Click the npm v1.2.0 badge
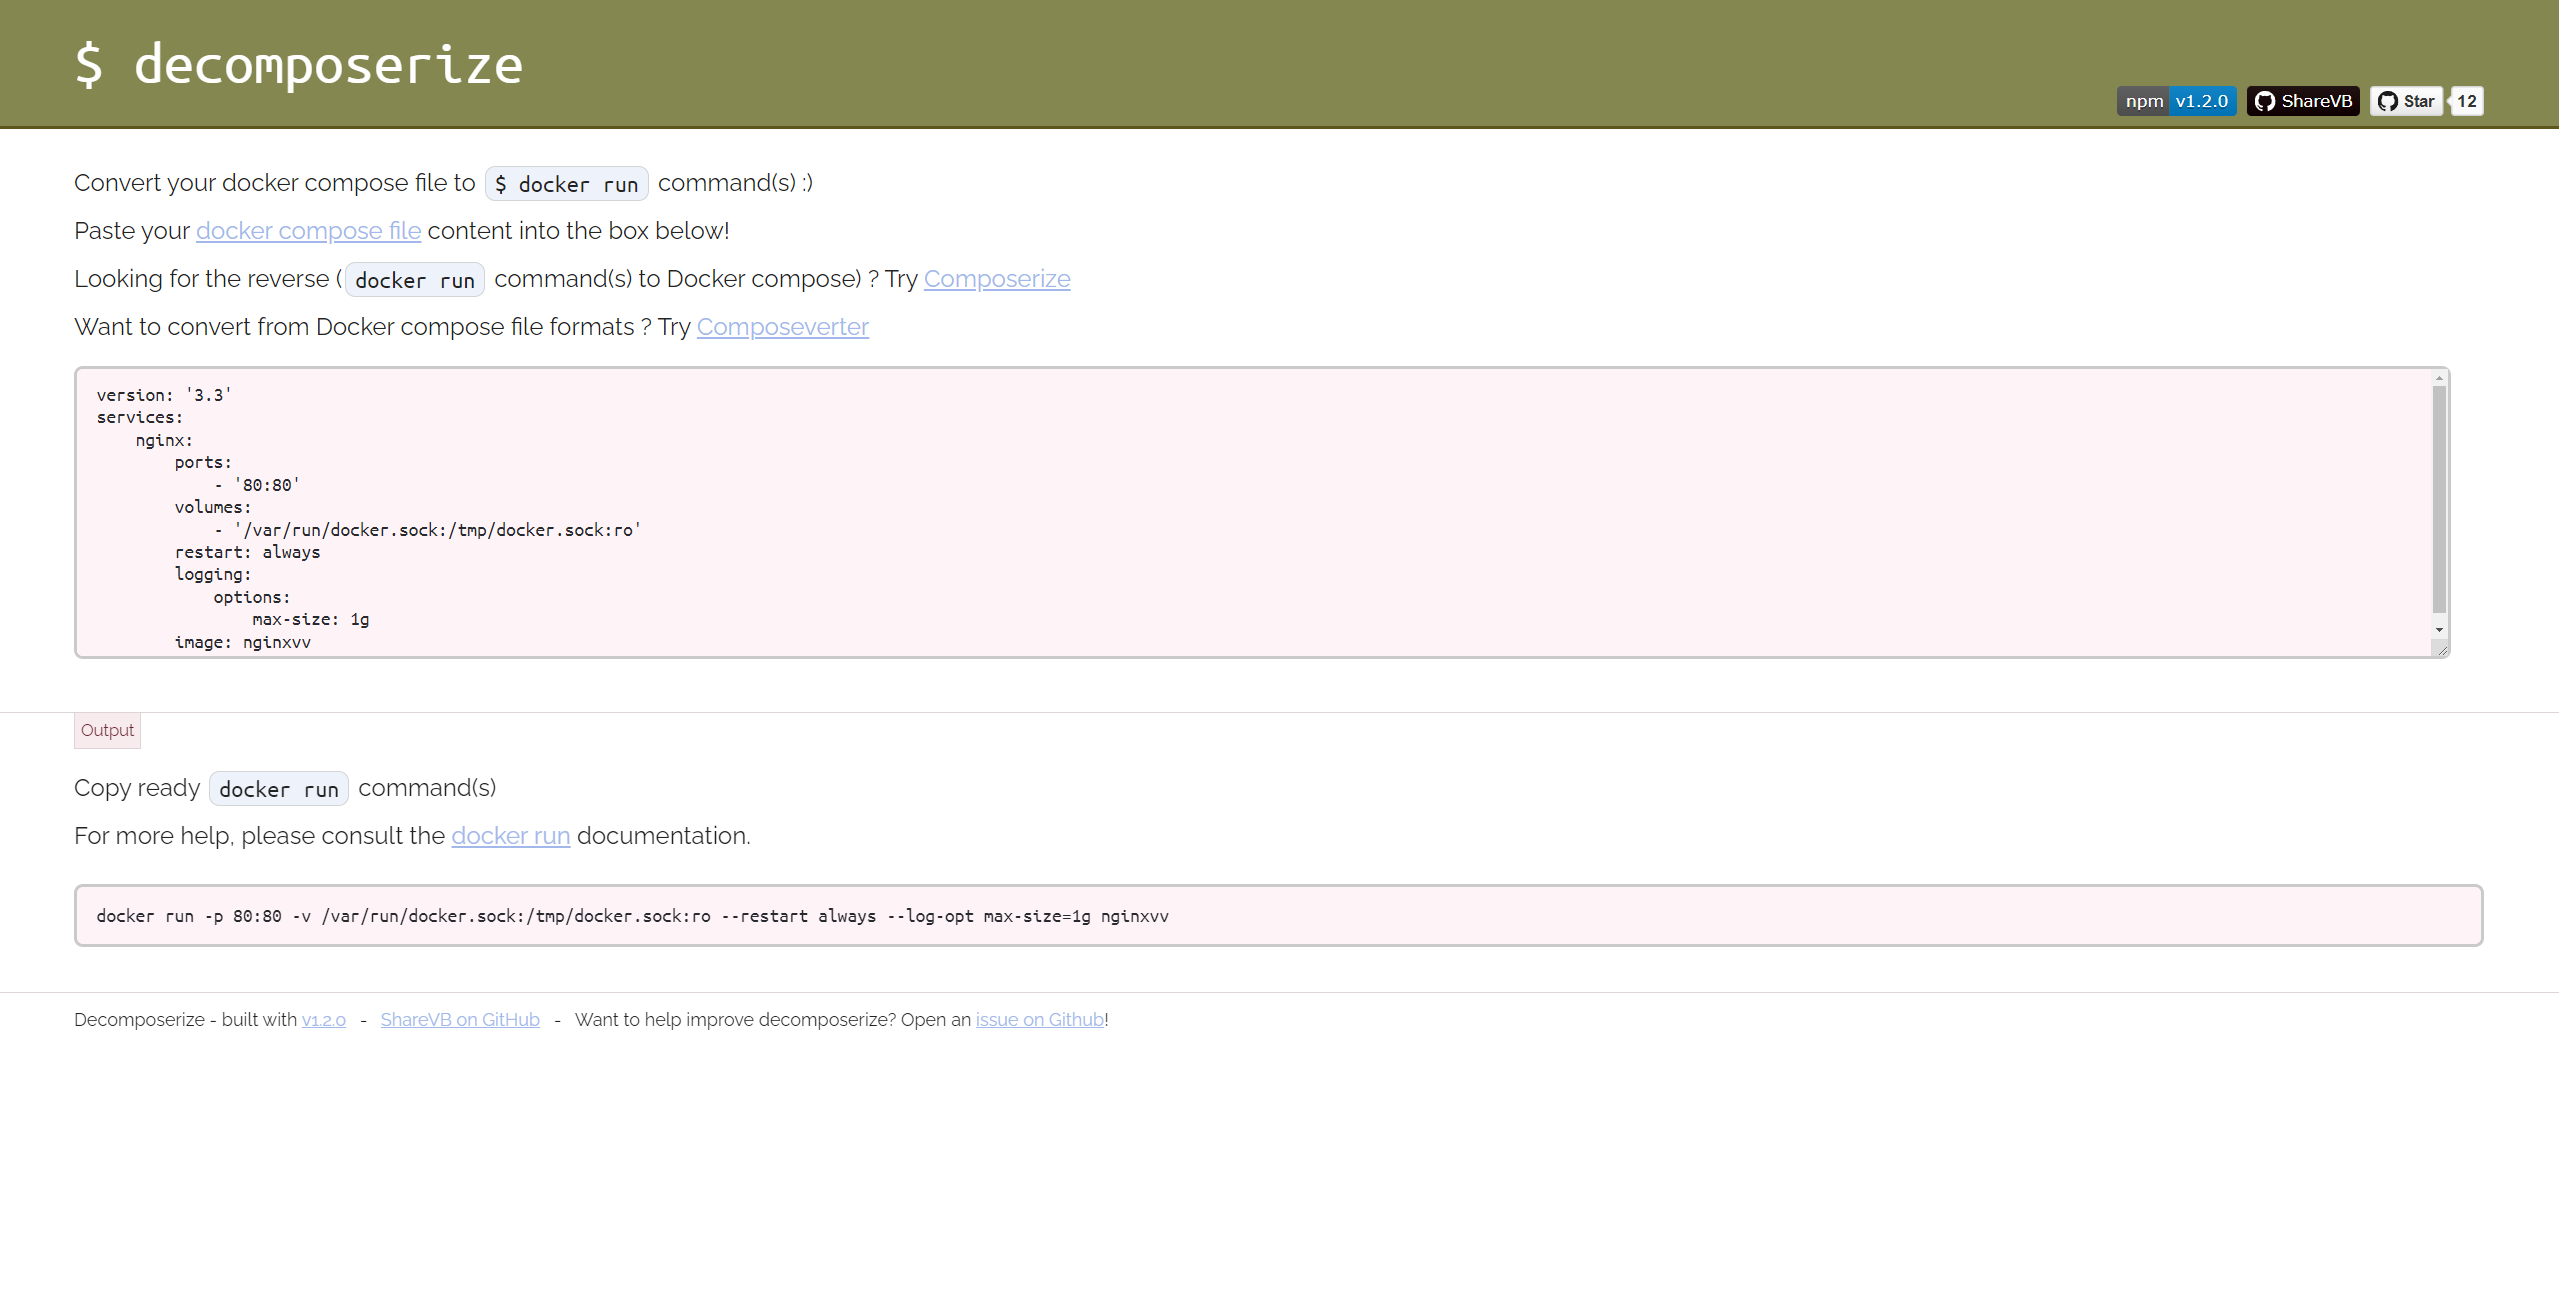Image resolution: width=2559 pixels, height=1311 pixels. coord(2176,101)
